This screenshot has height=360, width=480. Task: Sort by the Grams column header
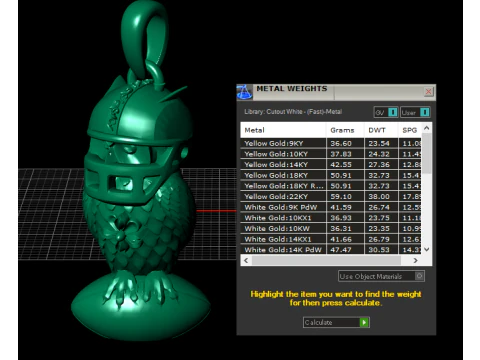coord(345,130)
